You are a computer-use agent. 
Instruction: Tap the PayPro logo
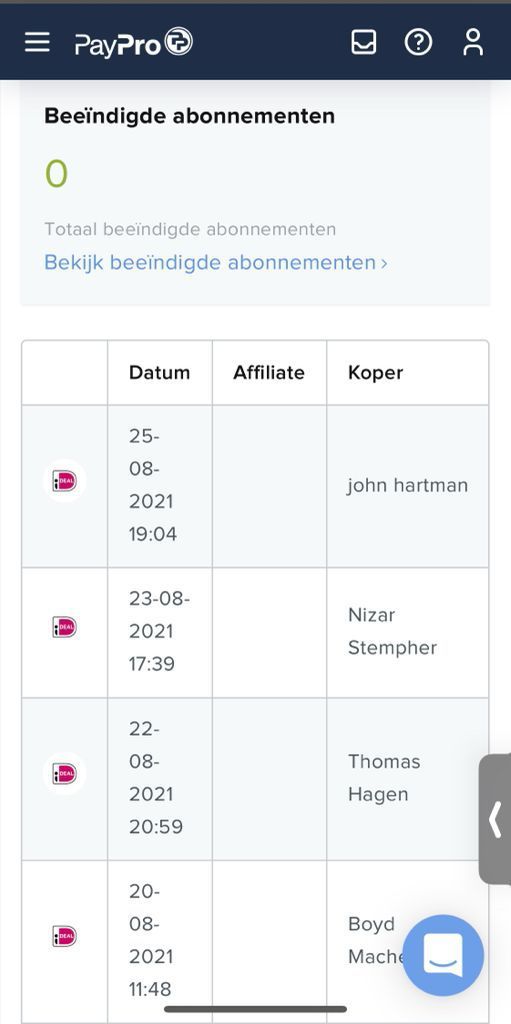click(x=133, y=43)
